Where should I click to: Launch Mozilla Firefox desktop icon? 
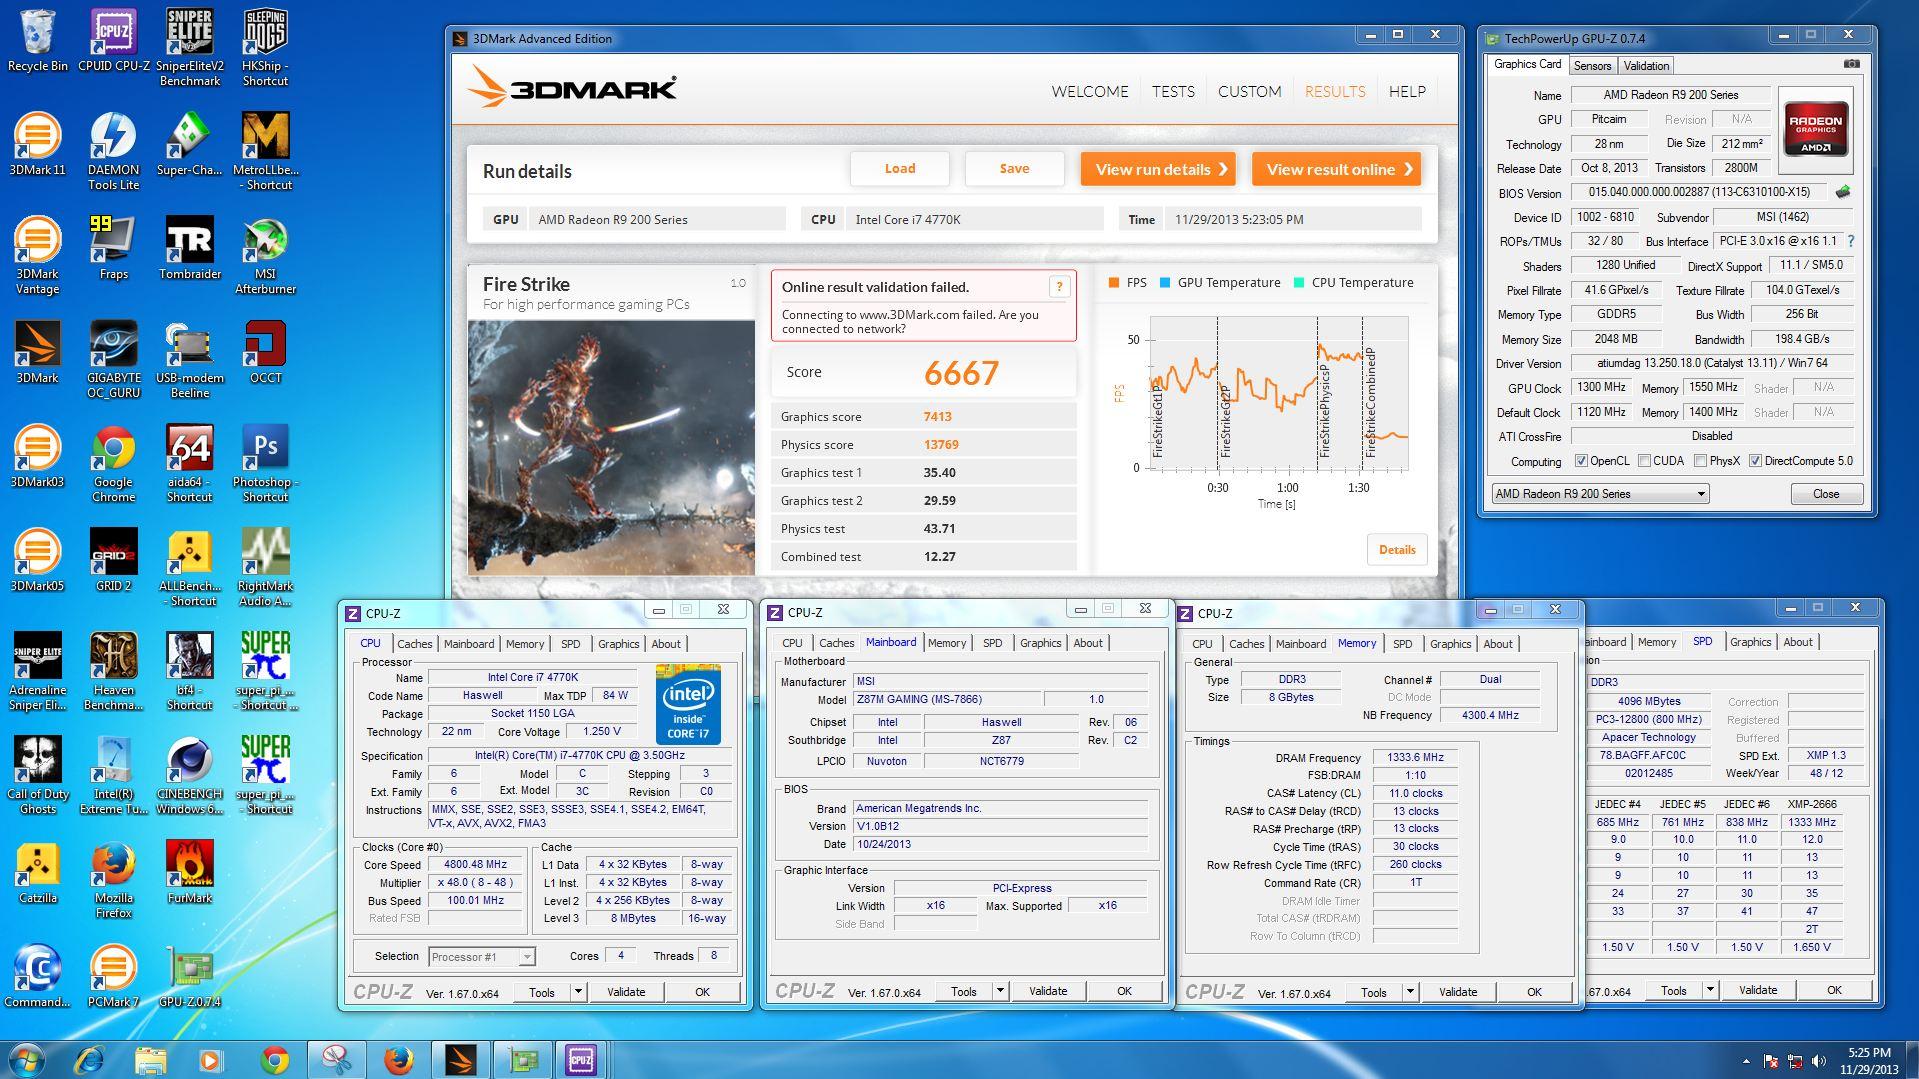click(x=113, y=879)
